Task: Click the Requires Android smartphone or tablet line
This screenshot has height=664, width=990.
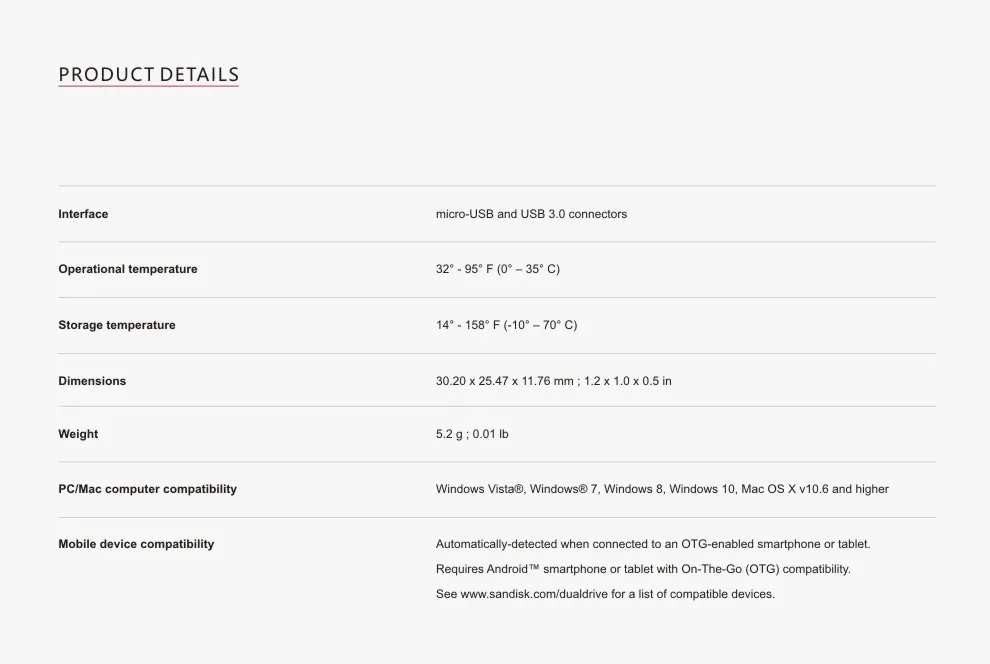Action: tap(643, 569)
